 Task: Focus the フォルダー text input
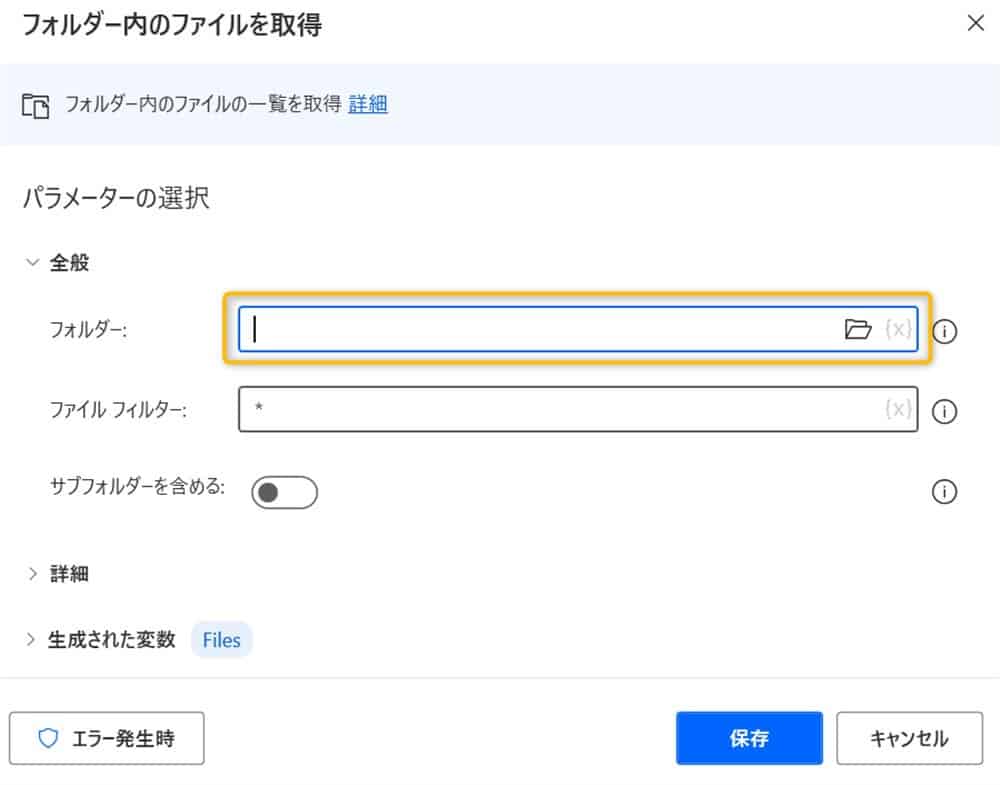(x=540, y=329)
